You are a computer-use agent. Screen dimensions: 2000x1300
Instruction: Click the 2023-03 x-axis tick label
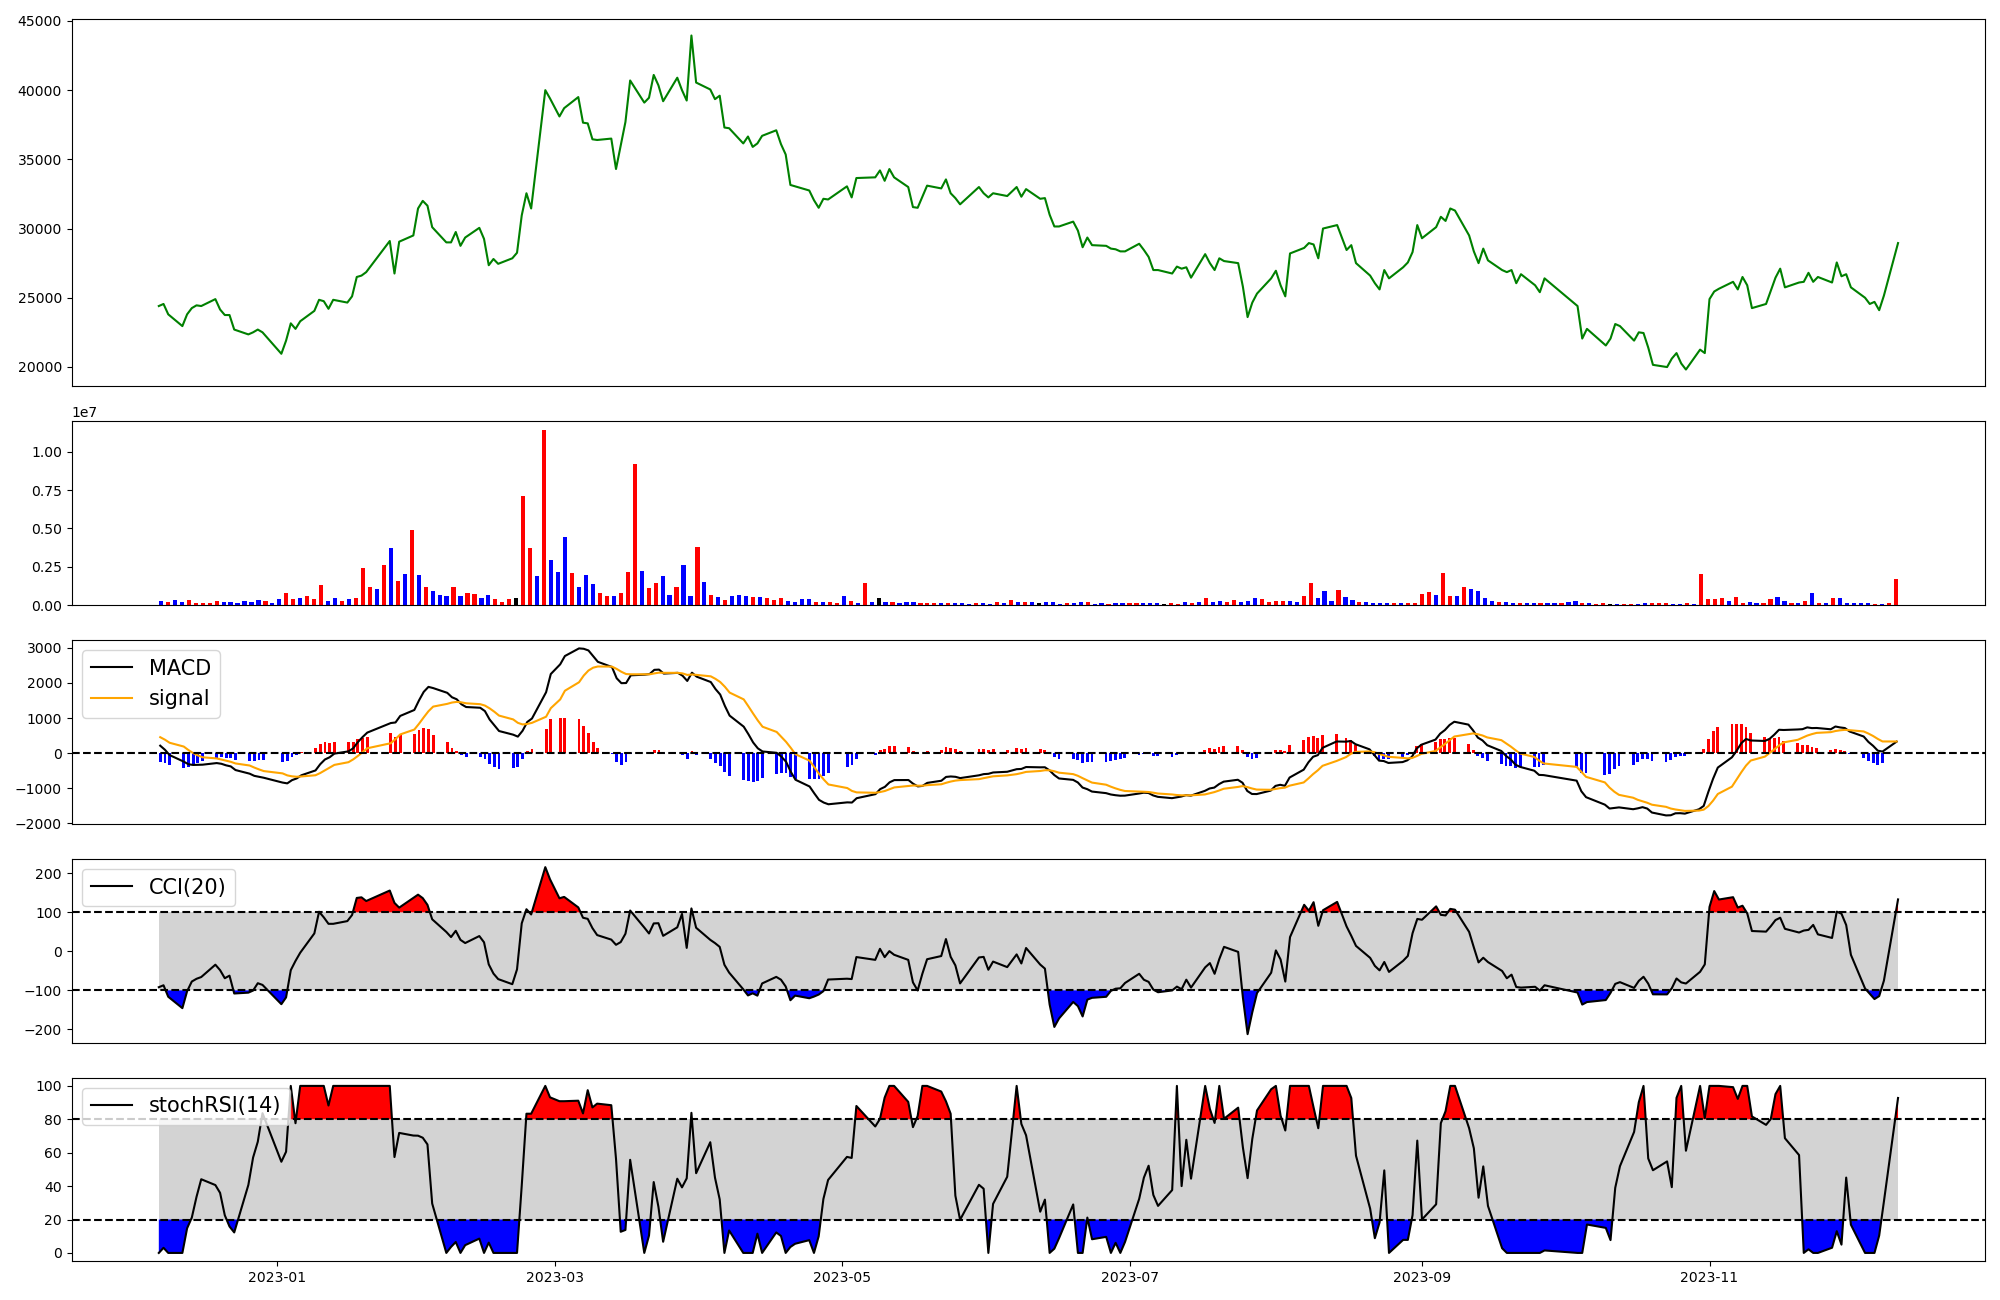(x=555, y=1277)
